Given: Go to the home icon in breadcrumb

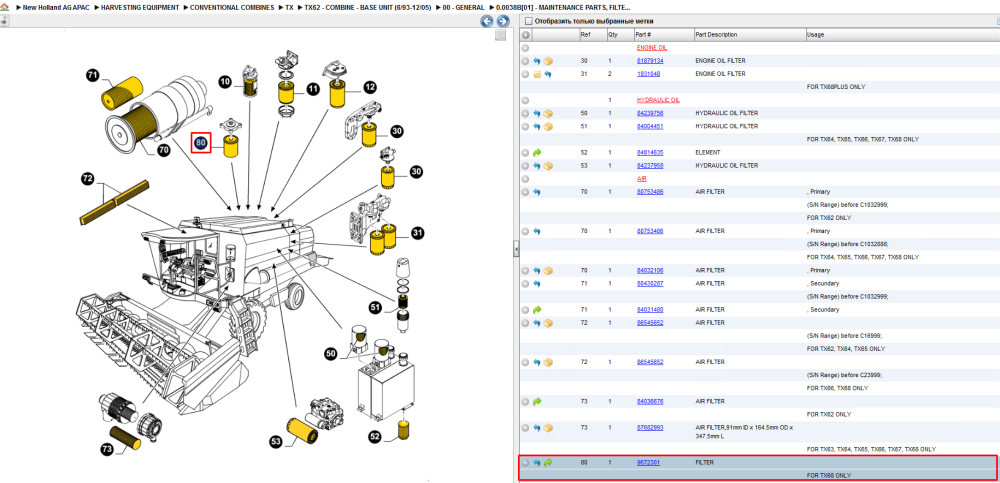Looking at the screenshot, I should click(x=4, y=8).
